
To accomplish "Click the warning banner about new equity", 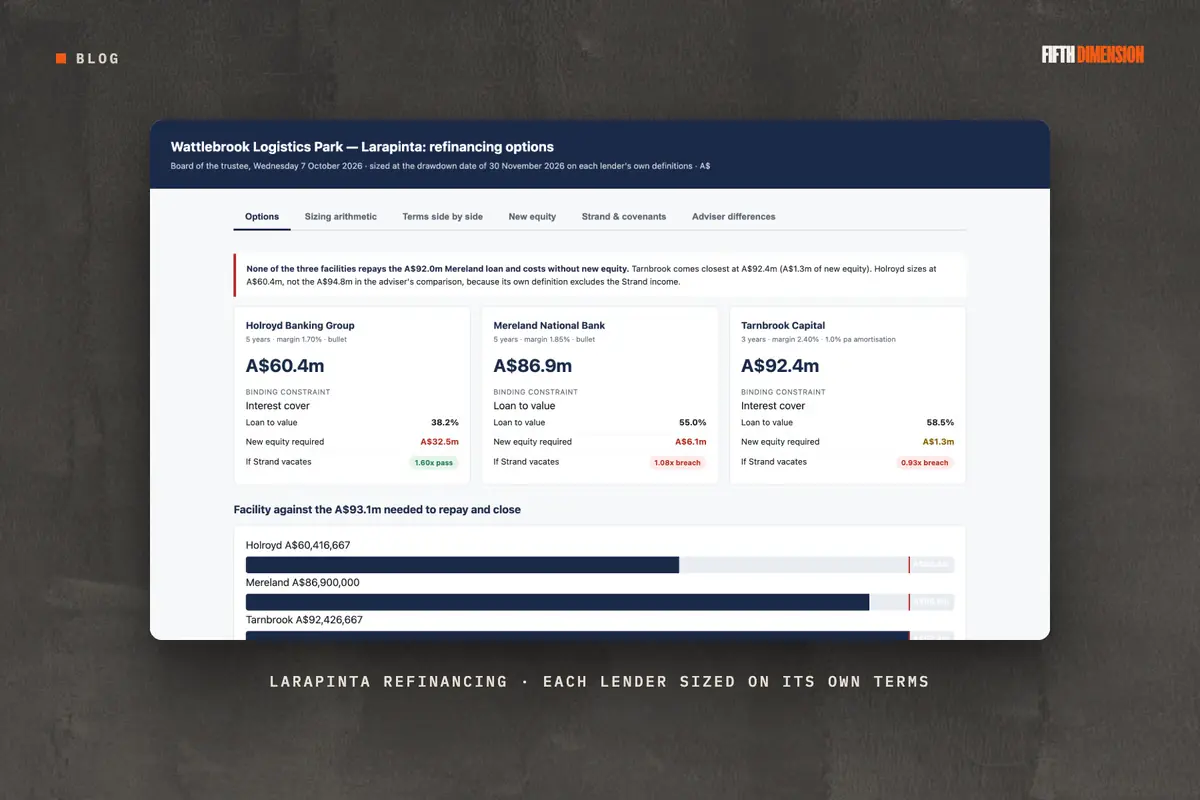I will click(x=600, y=275).
